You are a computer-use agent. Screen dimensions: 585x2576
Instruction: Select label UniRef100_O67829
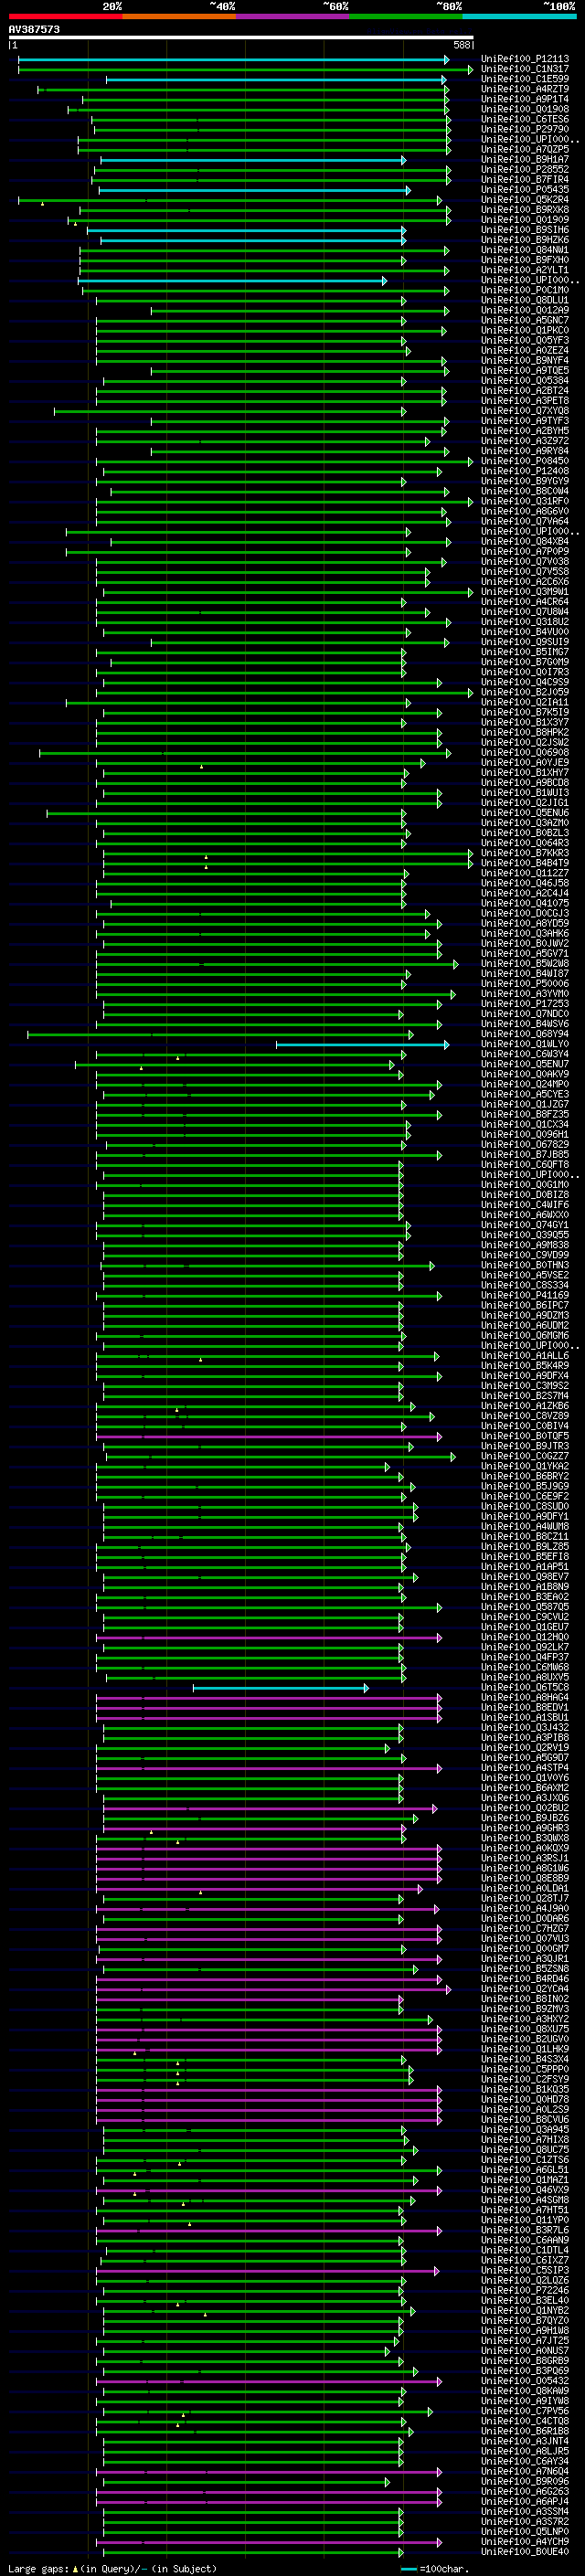525,1145
